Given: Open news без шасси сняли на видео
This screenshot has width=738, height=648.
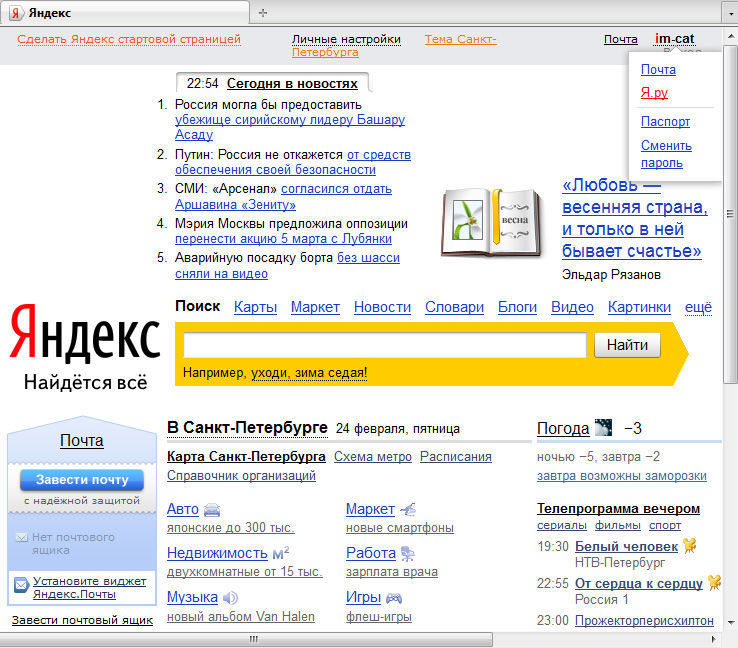Looking at the screenshot, I should [288, 265].
